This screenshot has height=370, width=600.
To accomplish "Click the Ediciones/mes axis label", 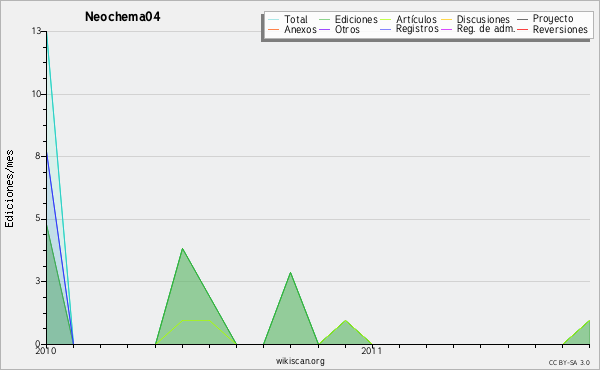I will [x=9, y=189].
